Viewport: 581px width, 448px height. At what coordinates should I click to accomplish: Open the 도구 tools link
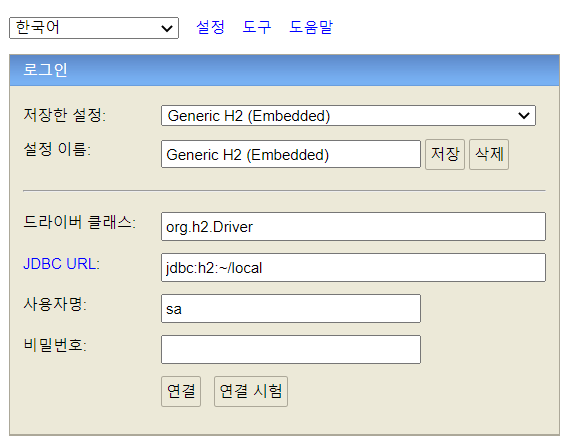click(x=257, y=27)
